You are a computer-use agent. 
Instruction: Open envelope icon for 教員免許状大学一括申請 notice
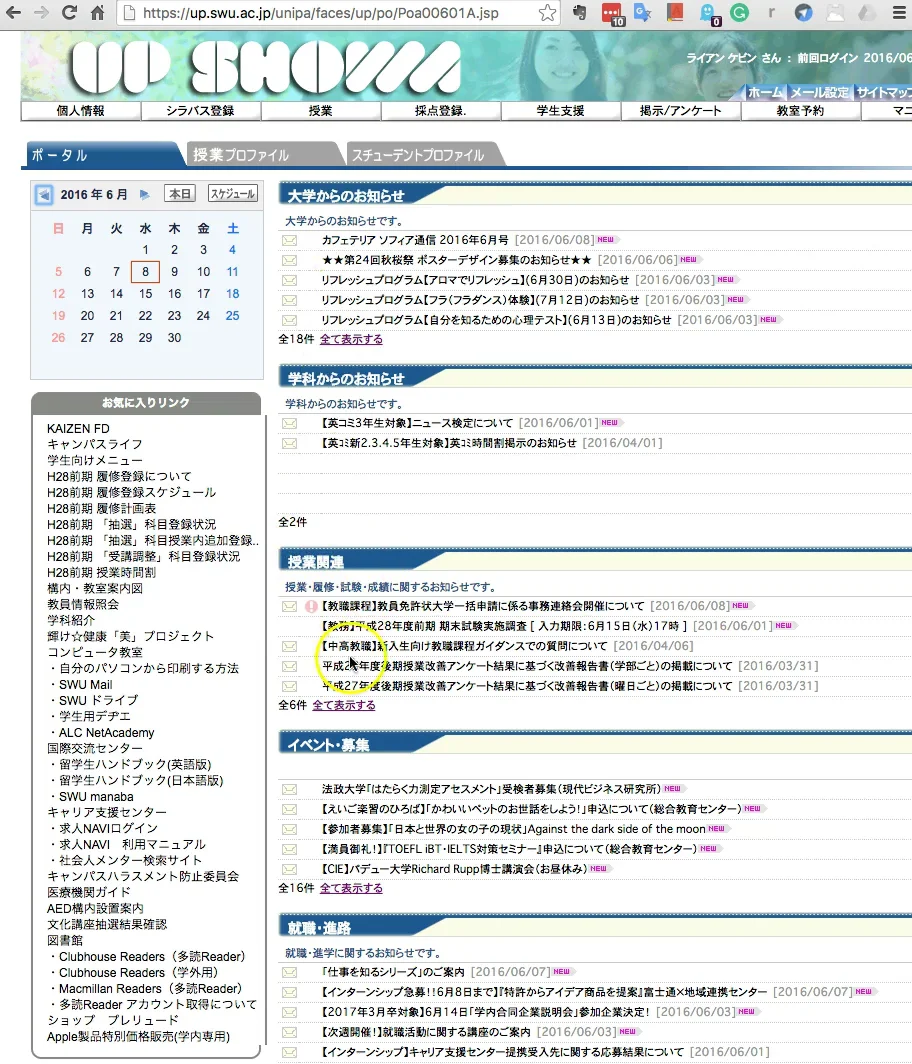pyautogui.click(x=290, y=606)
